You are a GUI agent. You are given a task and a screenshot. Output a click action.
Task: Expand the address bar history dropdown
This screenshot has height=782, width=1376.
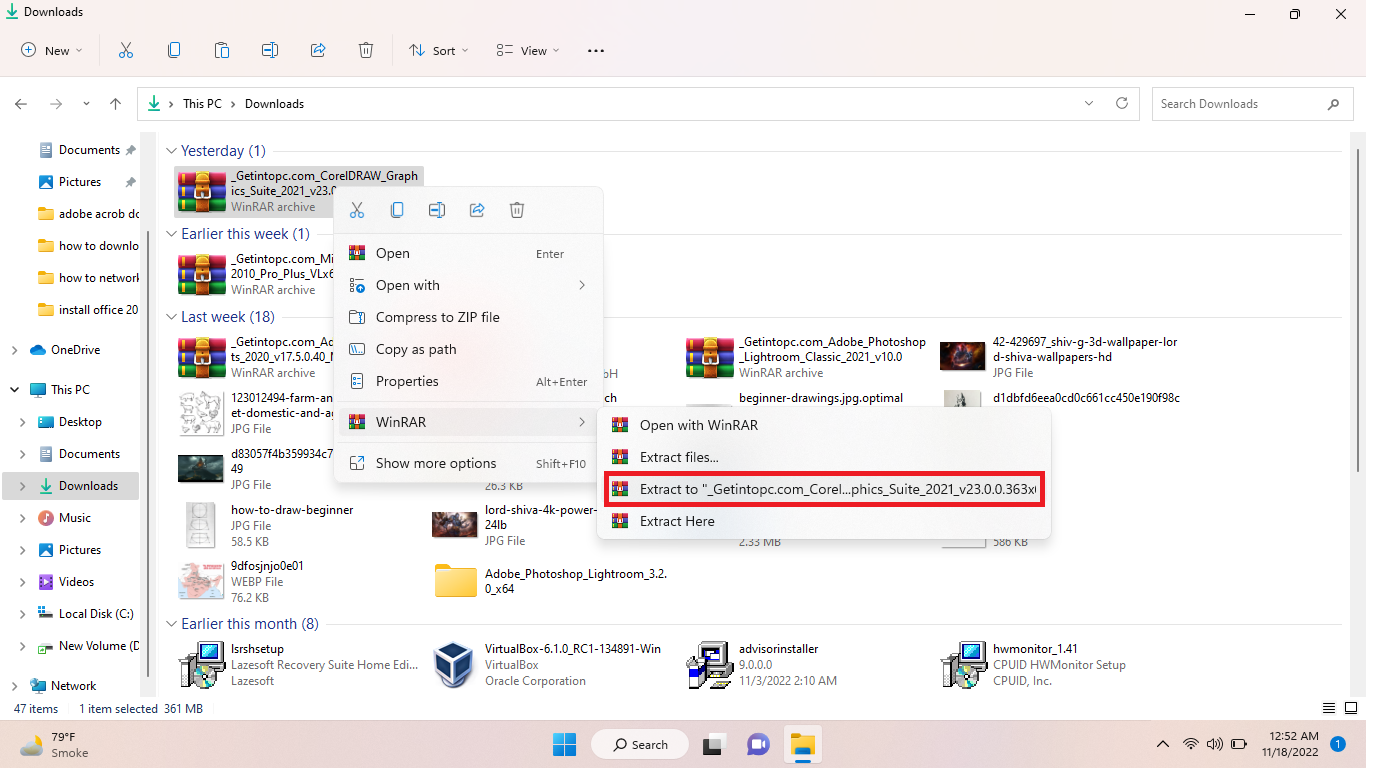tap(1089, 103)
